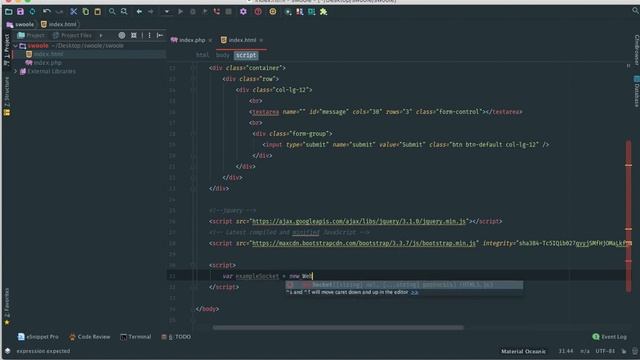Click the Forward navigation arrow

pyautogui.click(x=151, y=11)
